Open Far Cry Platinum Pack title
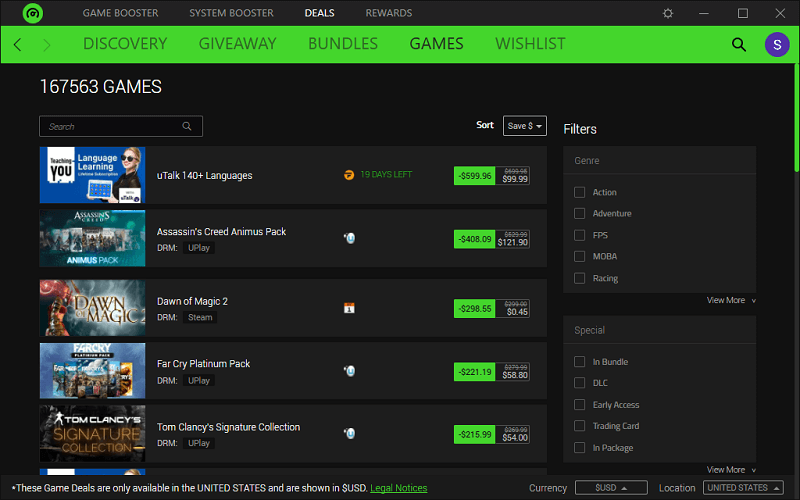The image size is (800, 500). 204,364
